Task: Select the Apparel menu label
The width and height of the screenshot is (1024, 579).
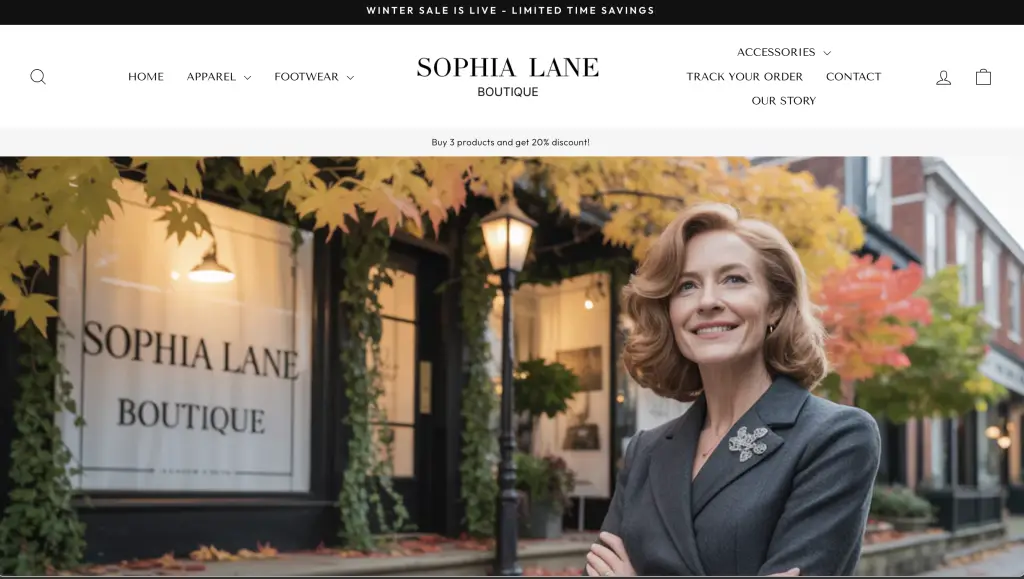Action: point(211,76)
